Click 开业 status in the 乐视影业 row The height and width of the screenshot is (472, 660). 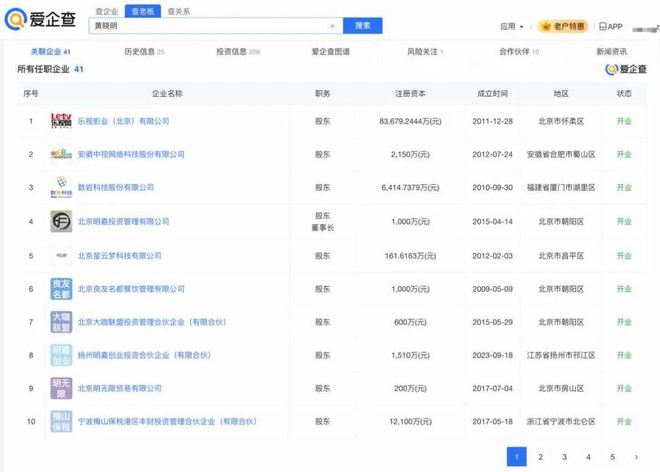pyautogui.click(x=624, y=121)
